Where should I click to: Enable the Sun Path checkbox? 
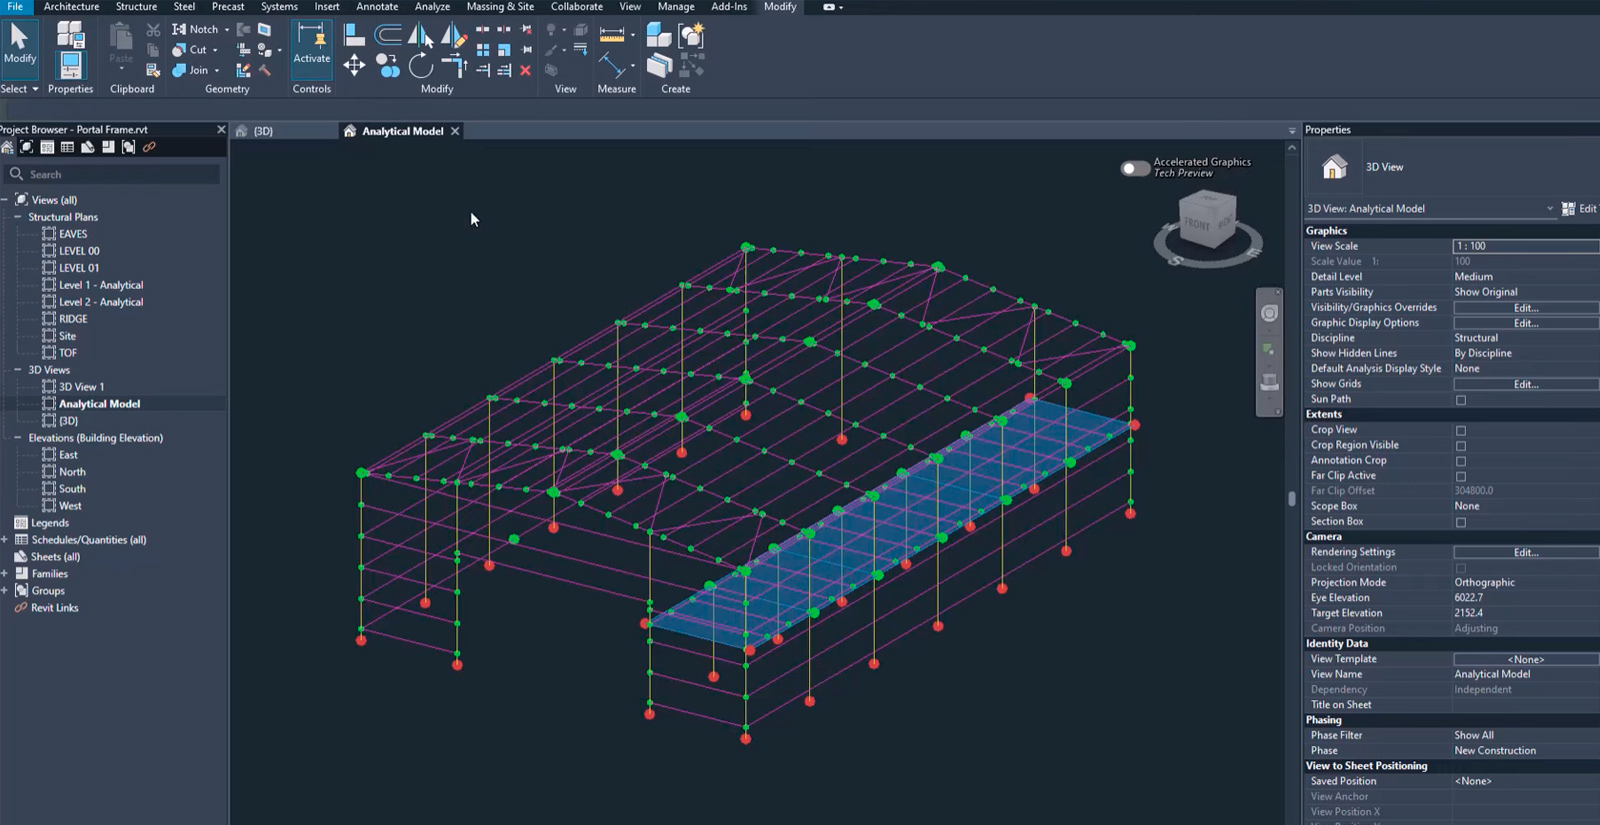[x=1461, y=400]
